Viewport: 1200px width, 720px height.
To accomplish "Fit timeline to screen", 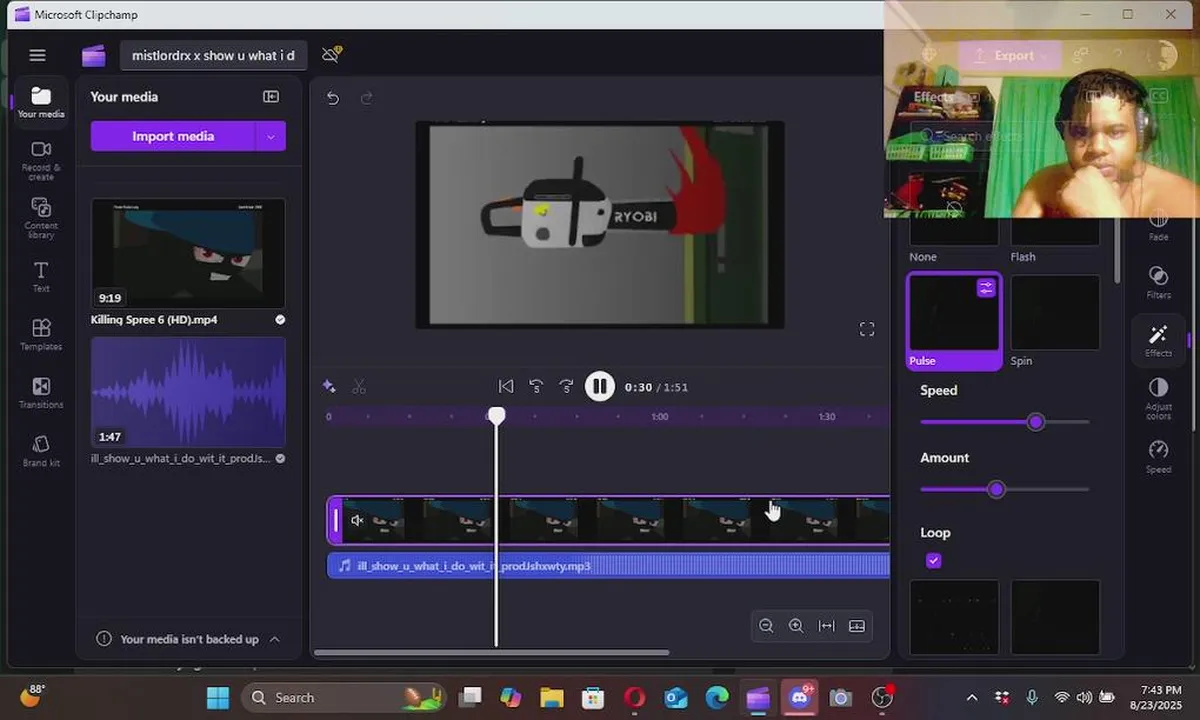I will tap(826, 626).
